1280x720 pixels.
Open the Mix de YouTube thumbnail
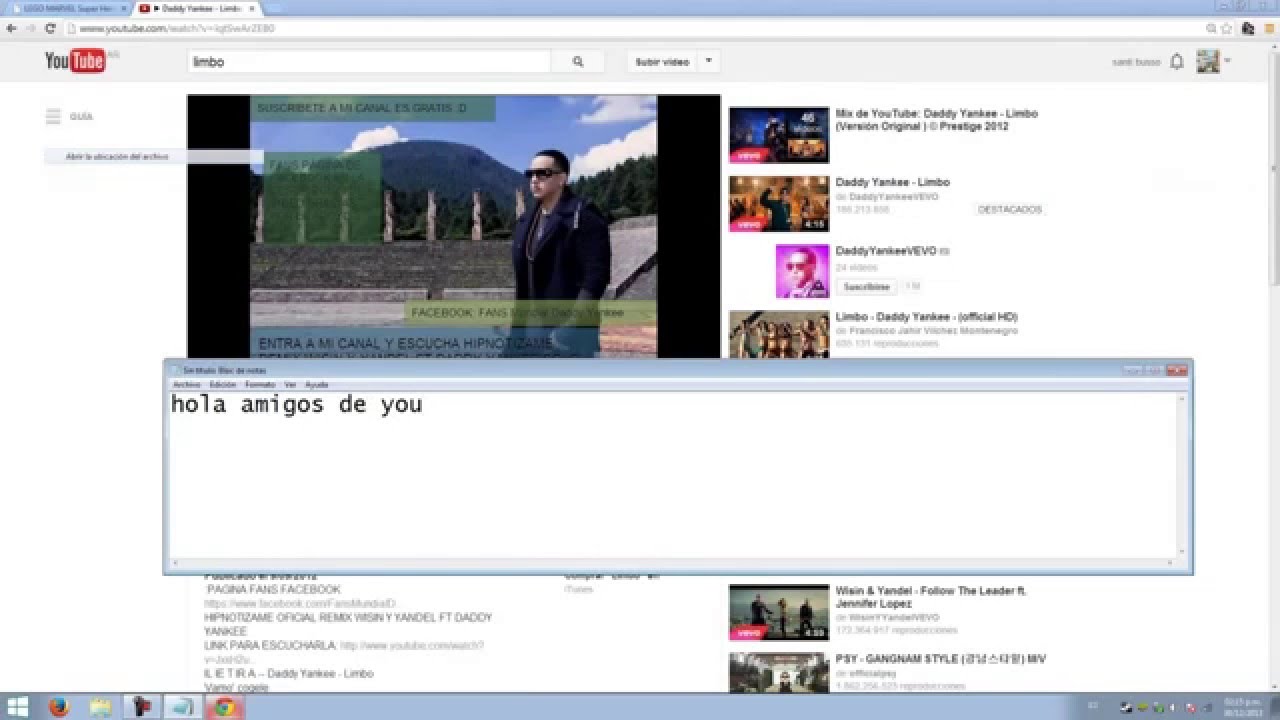(779, 135)
